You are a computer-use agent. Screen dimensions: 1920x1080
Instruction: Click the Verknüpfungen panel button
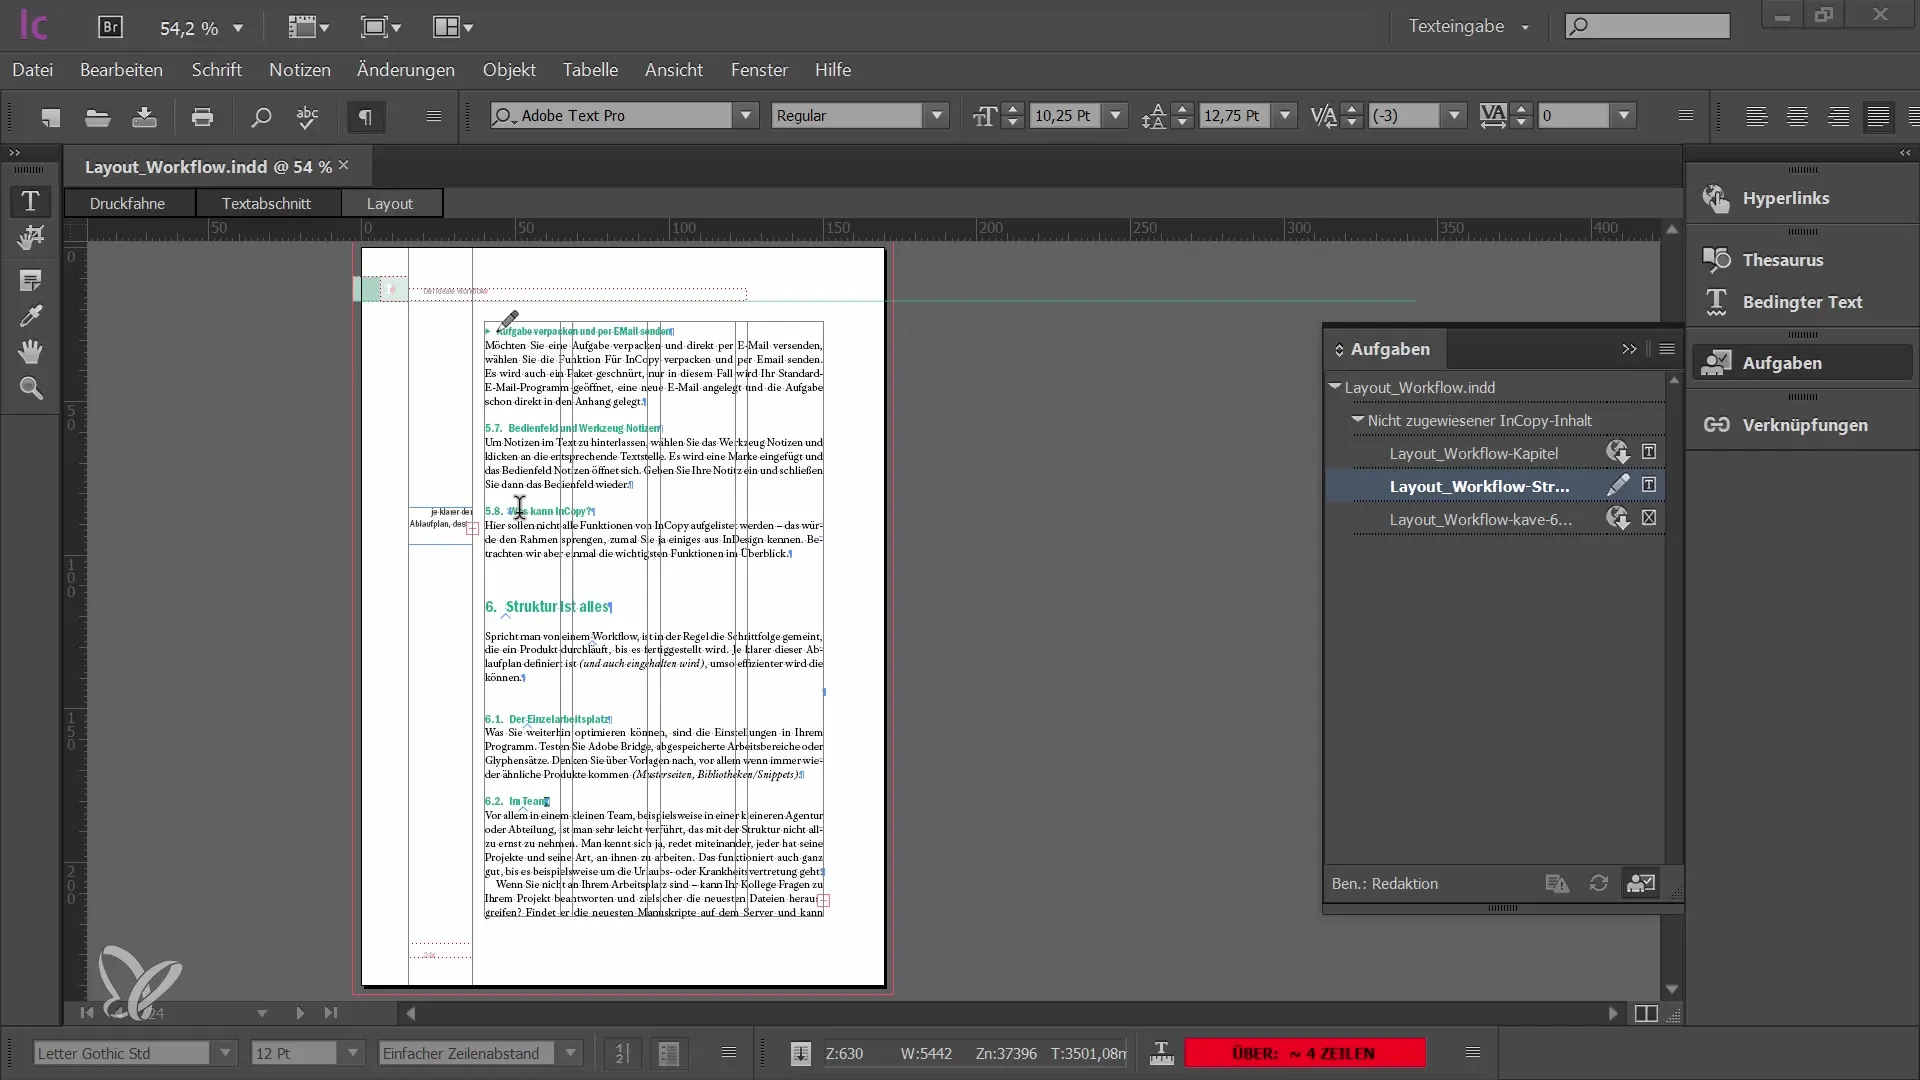1805,423
